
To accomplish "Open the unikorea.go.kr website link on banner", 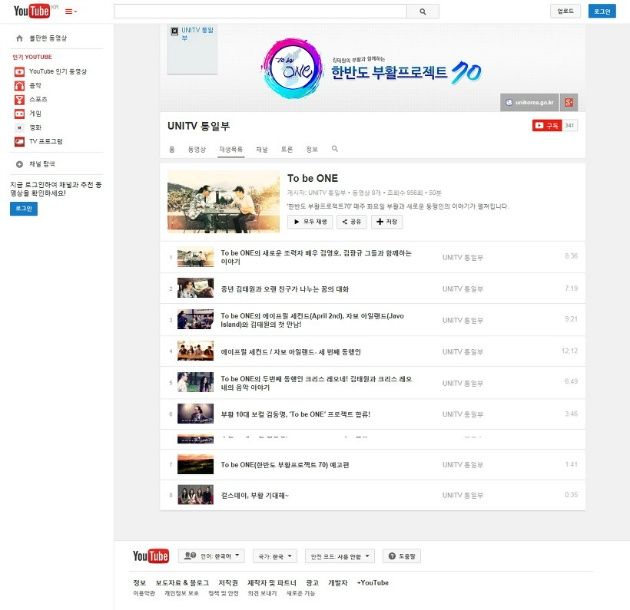I will point(530,102).
